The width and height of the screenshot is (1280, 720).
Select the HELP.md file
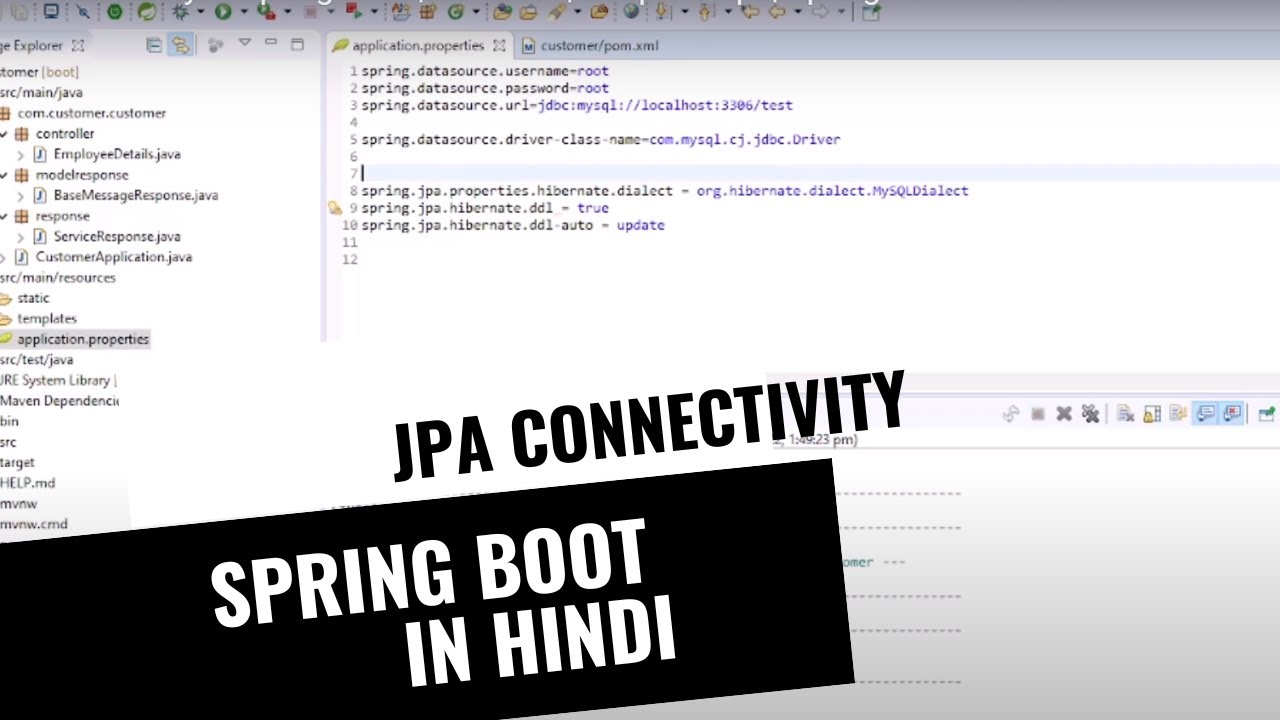(28, 483)
